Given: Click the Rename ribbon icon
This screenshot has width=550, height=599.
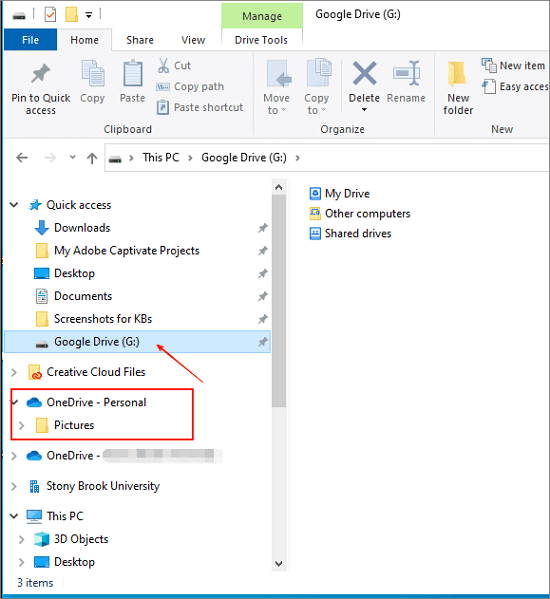Looking at the screenshot, I should [406, 73].
